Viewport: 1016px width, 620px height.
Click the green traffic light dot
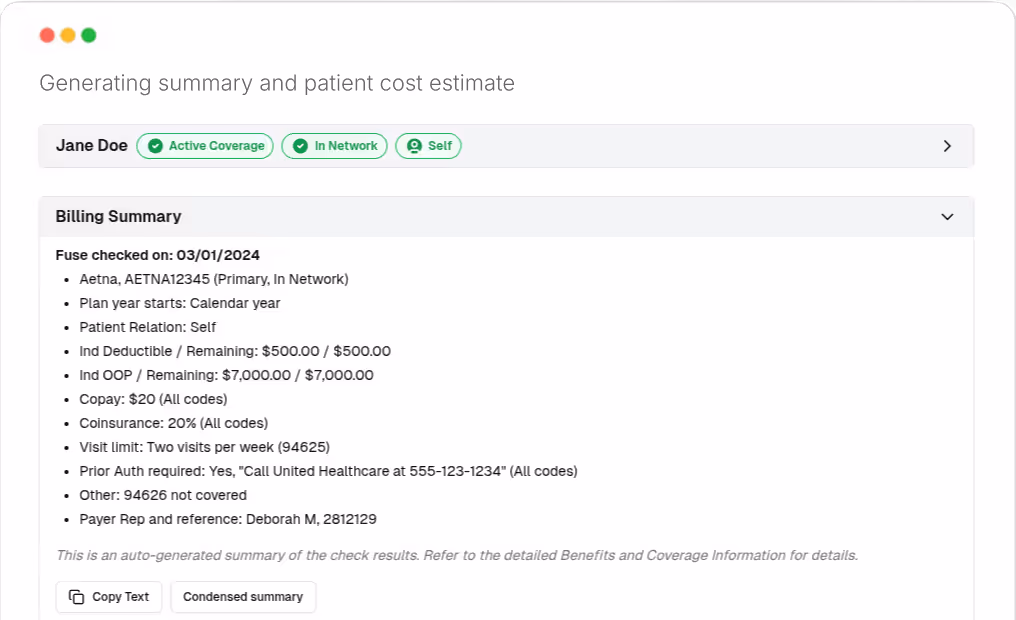[88, 34]
